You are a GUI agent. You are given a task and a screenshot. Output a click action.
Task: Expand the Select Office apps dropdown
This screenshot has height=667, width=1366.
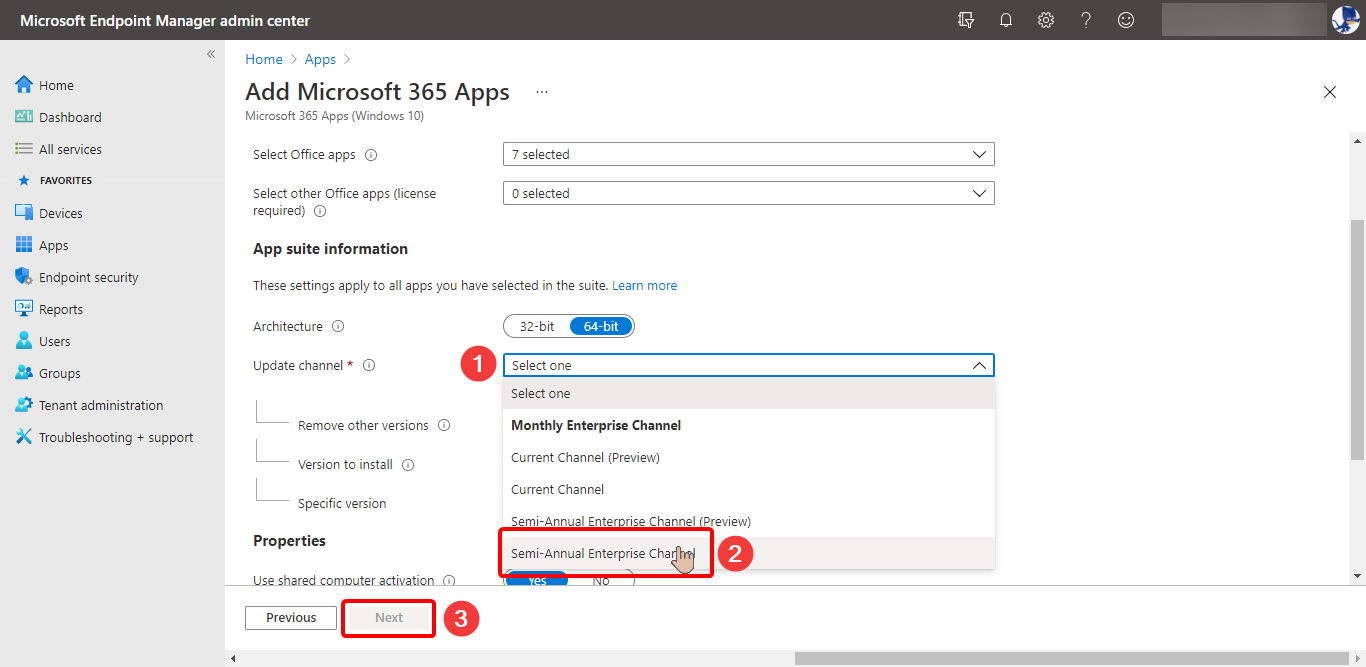click(749, 154)
